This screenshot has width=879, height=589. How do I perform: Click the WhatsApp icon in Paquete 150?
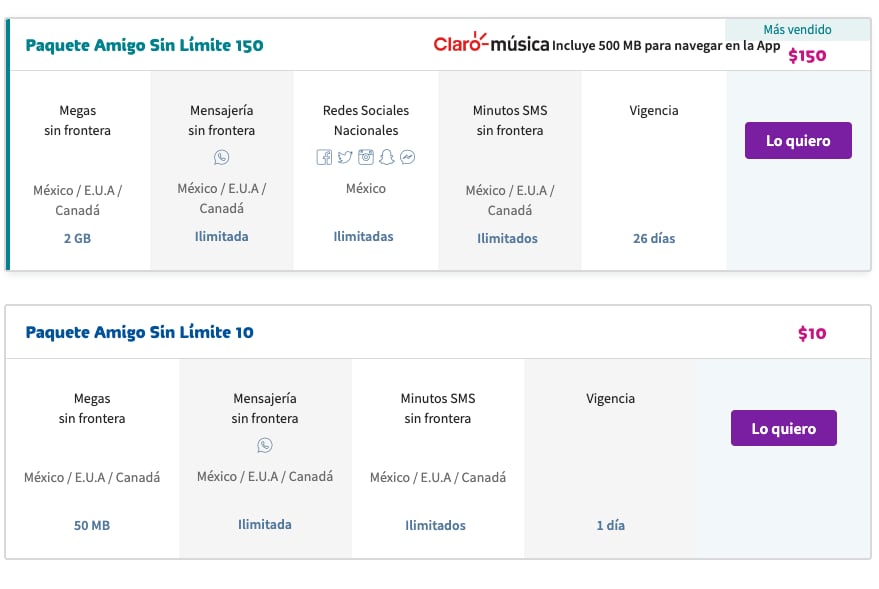[222, 157]
